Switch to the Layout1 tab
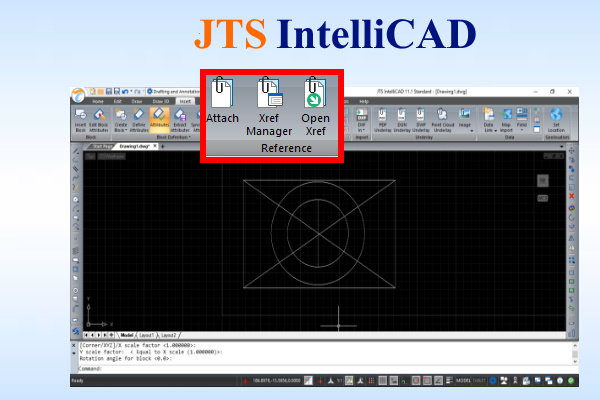Screen dimensions: 600x400 146,335
